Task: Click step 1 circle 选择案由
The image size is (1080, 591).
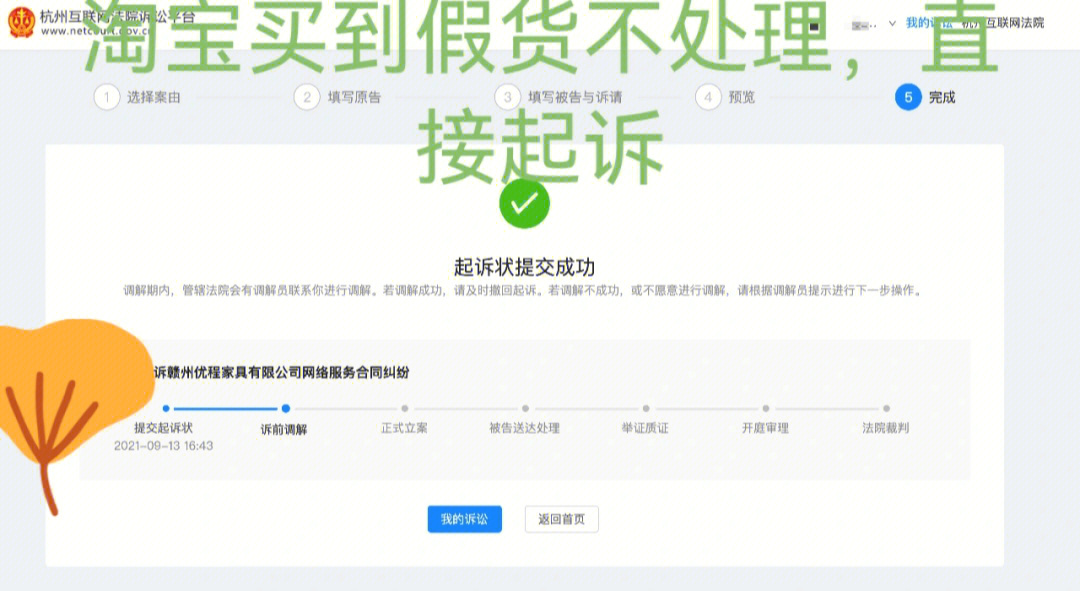Action: click(x=107, y=97)
